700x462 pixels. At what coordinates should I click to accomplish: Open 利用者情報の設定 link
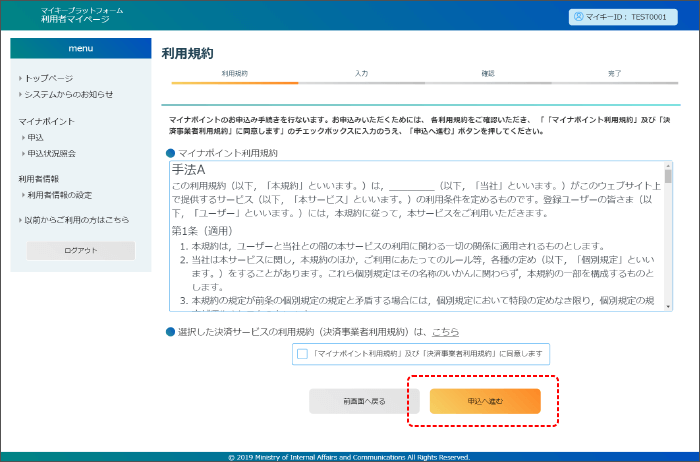(59, 195)
